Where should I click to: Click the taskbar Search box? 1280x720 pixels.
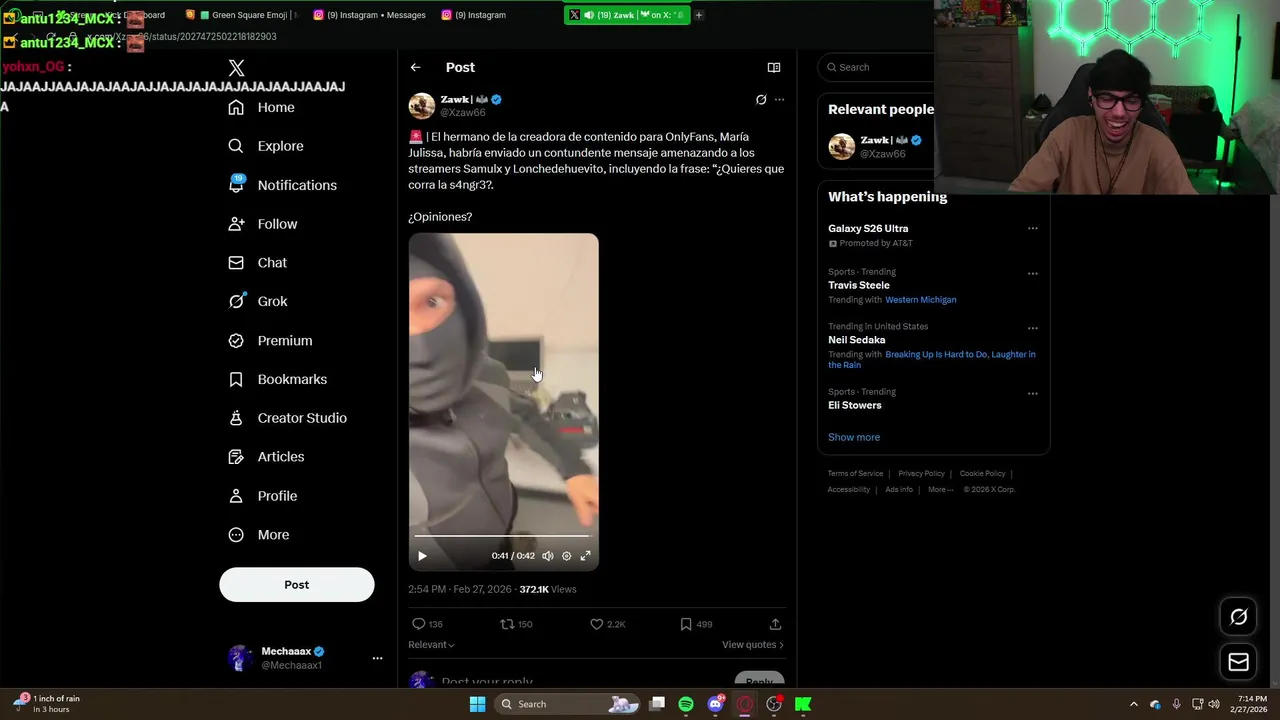tap(567, 704)
